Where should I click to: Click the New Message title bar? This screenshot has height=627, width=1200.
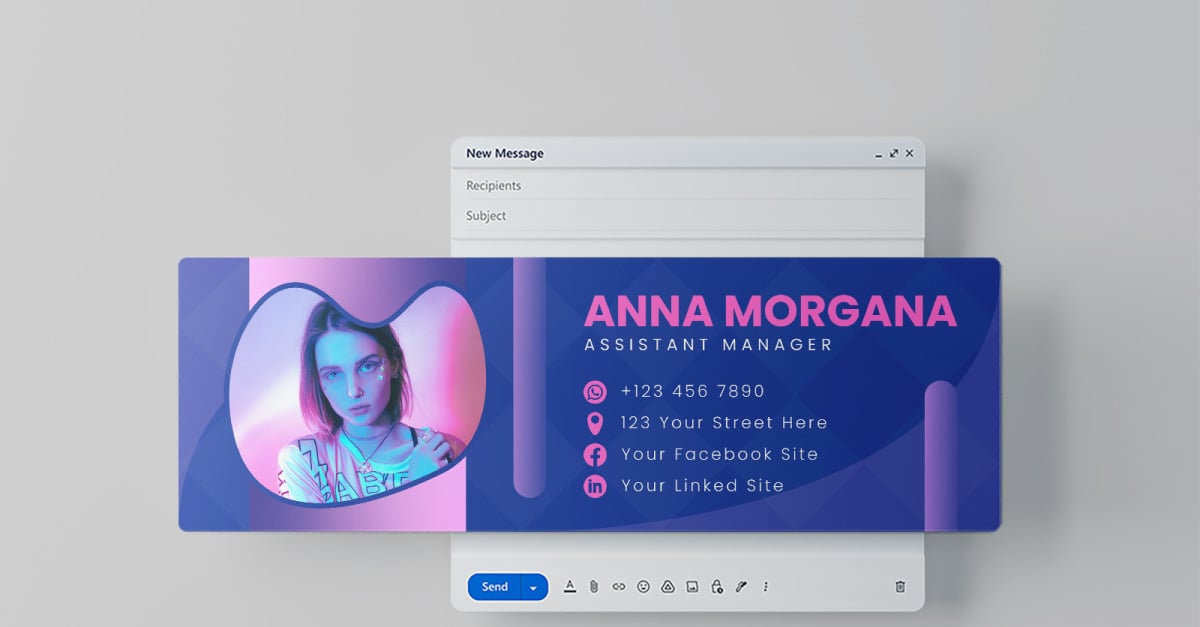505,153
